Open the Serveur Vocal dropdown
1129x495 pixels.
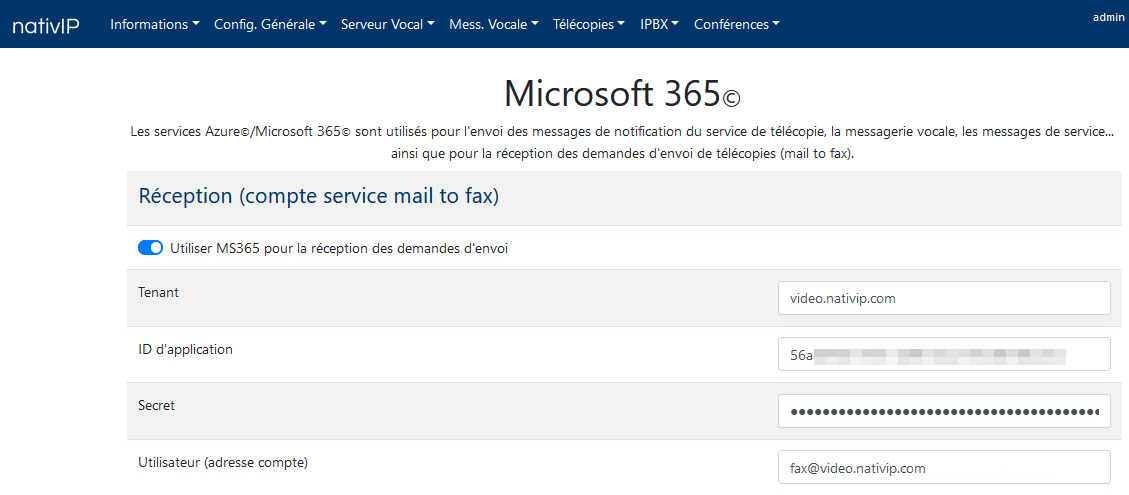coord(387,24)
